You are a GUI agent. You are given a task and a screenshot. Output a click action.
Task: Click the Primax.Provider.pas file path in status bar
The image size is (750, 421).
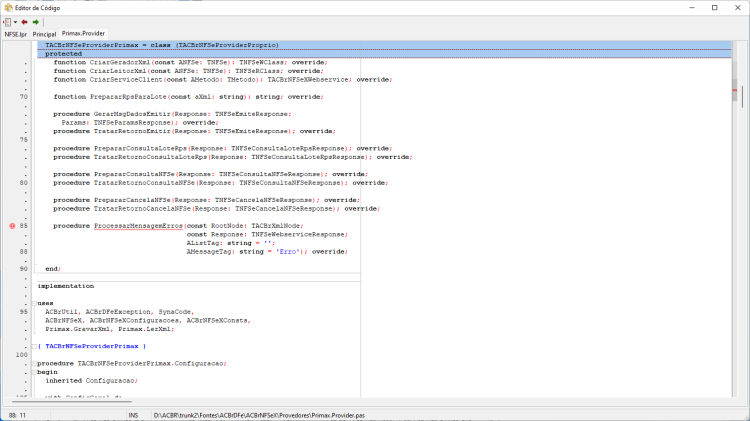[259, 415]
